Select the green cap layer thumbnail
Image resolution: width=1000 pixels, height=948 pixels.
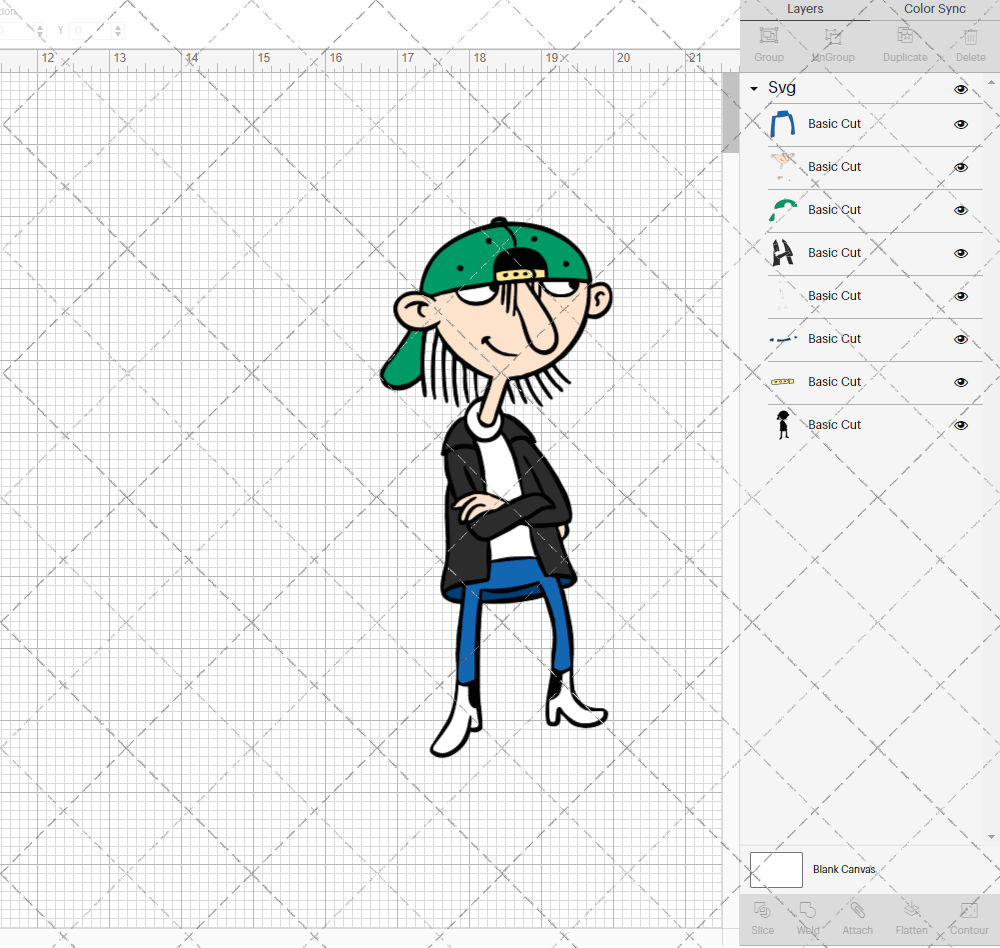tap(783, 210)
